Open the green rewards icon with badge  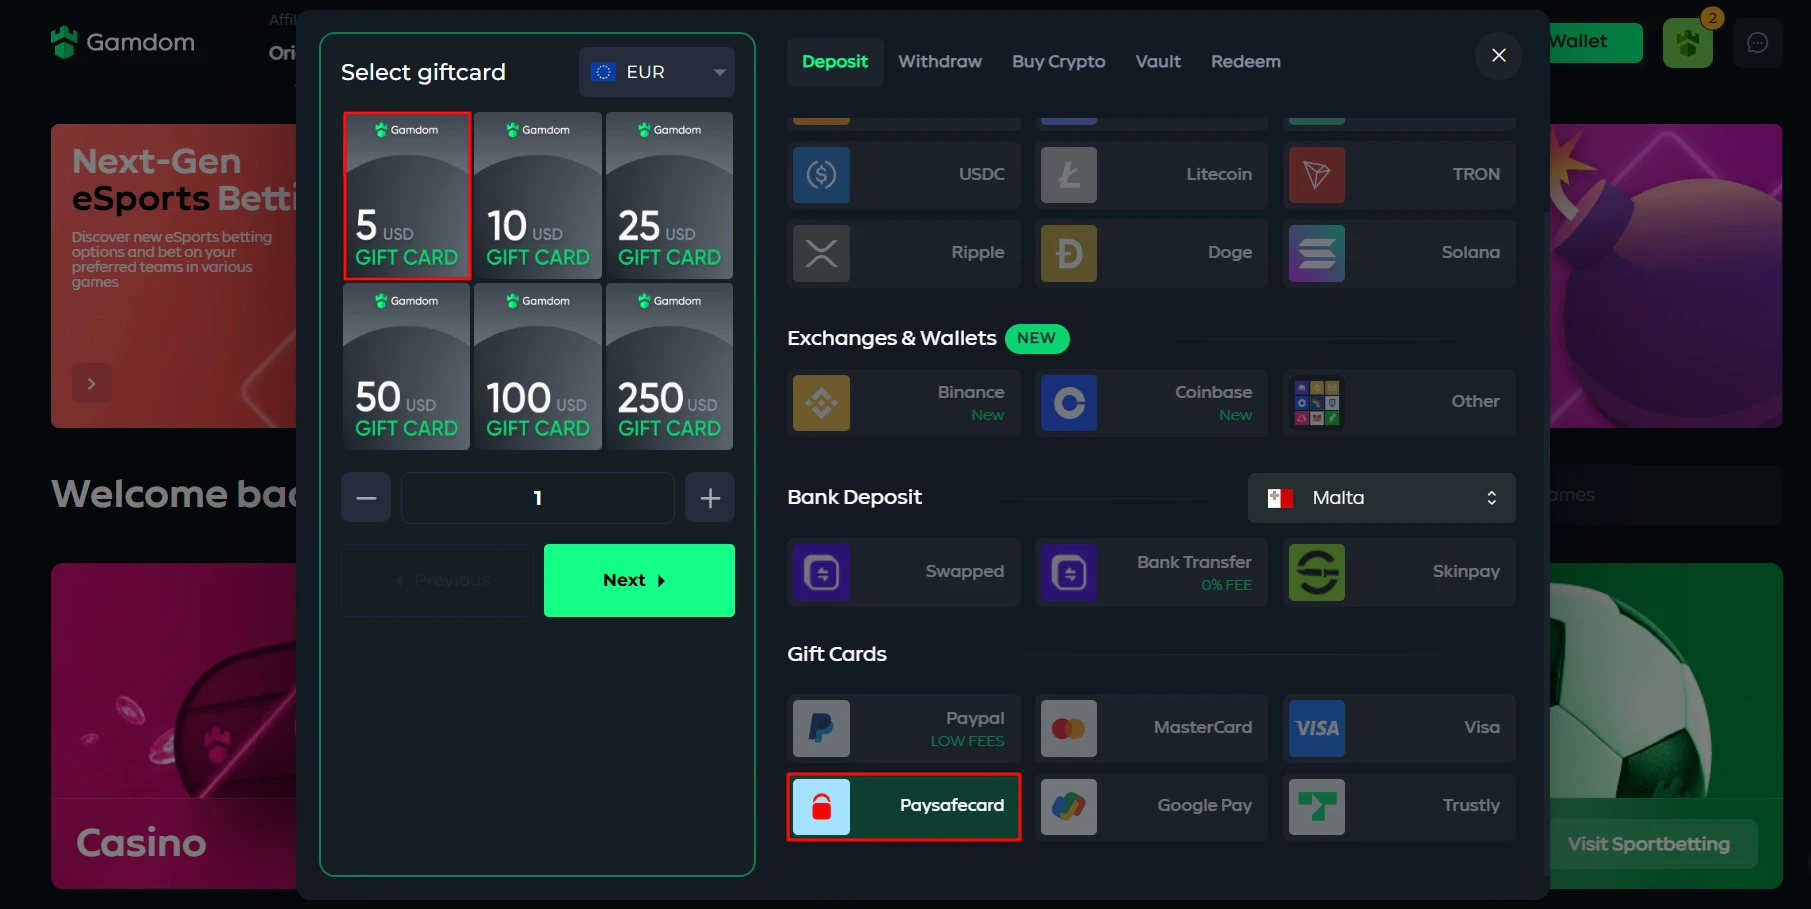[1688, 43]
